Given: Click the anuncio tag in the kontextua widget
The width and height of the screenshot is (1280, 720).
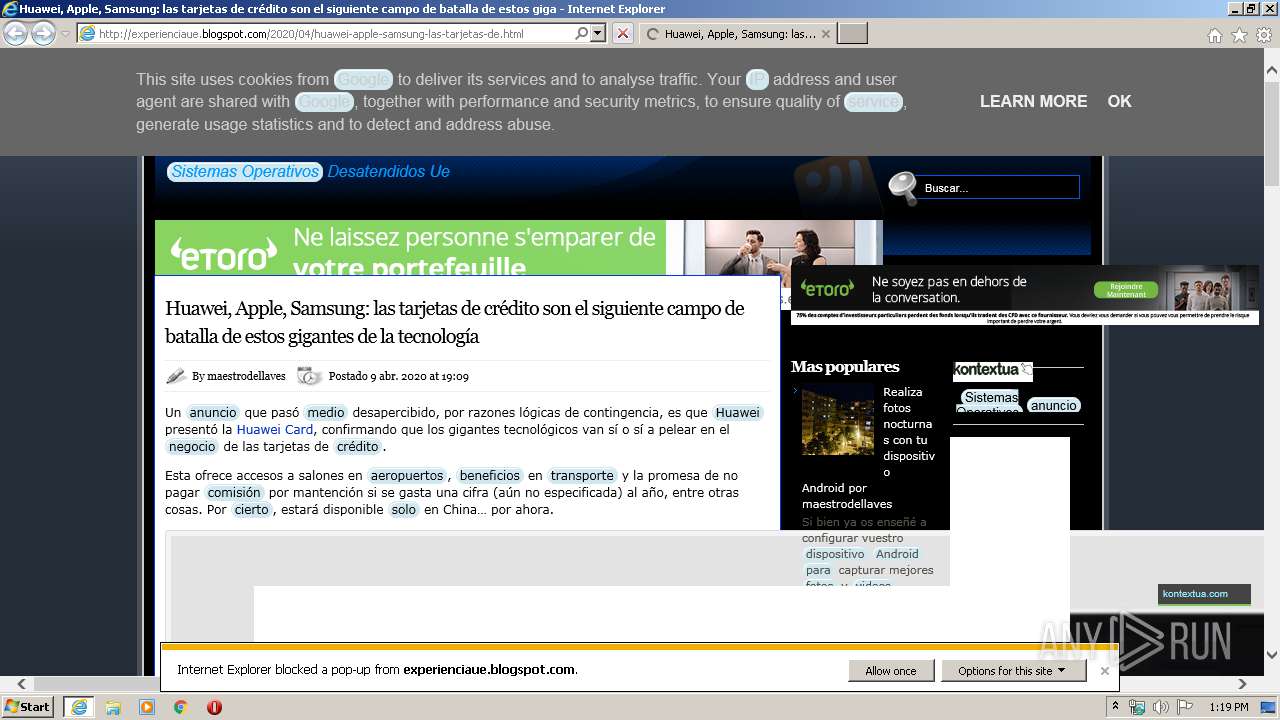Looking at the screenshot, I should click(x=1054, y=405).
